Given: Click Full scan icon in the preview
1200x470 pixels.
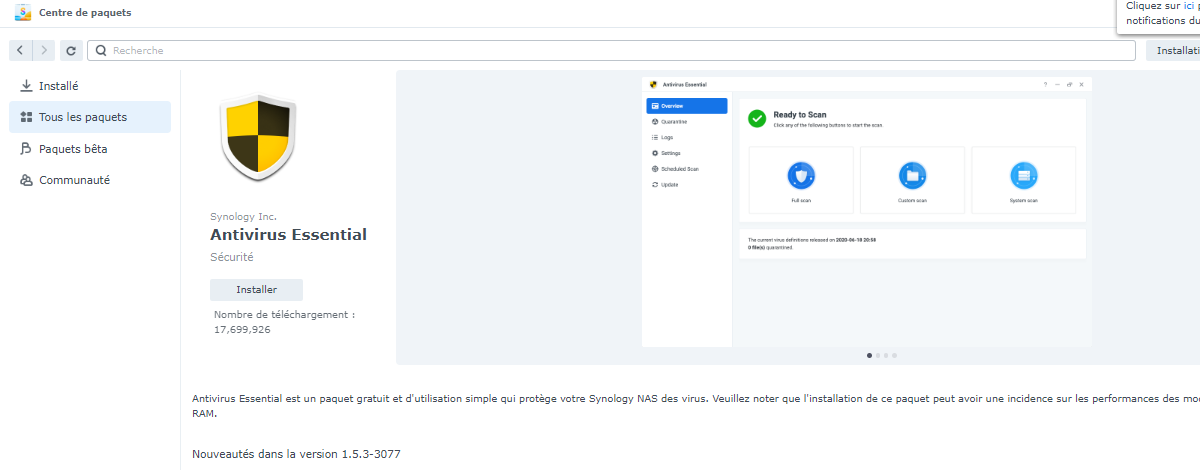Looking at the screenshot, I should [x=801, y=176].
